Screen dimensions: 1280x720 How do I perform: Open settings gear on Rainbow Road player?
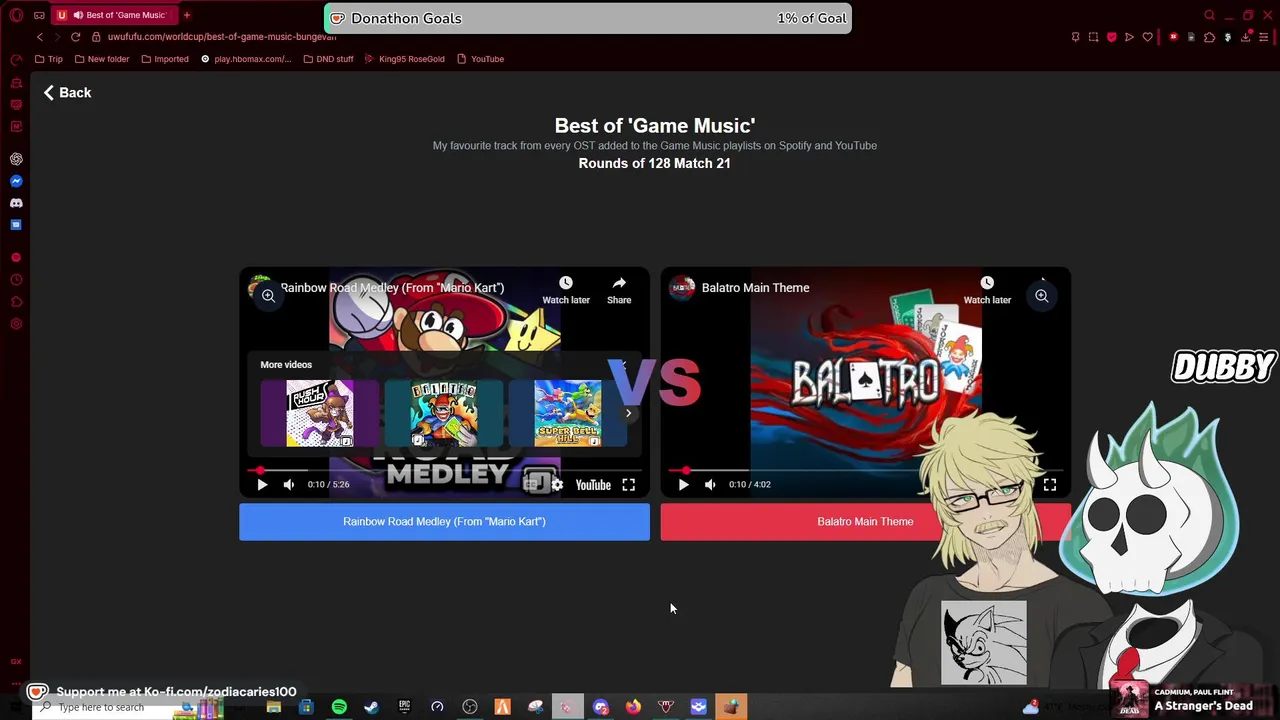[557, 485]
